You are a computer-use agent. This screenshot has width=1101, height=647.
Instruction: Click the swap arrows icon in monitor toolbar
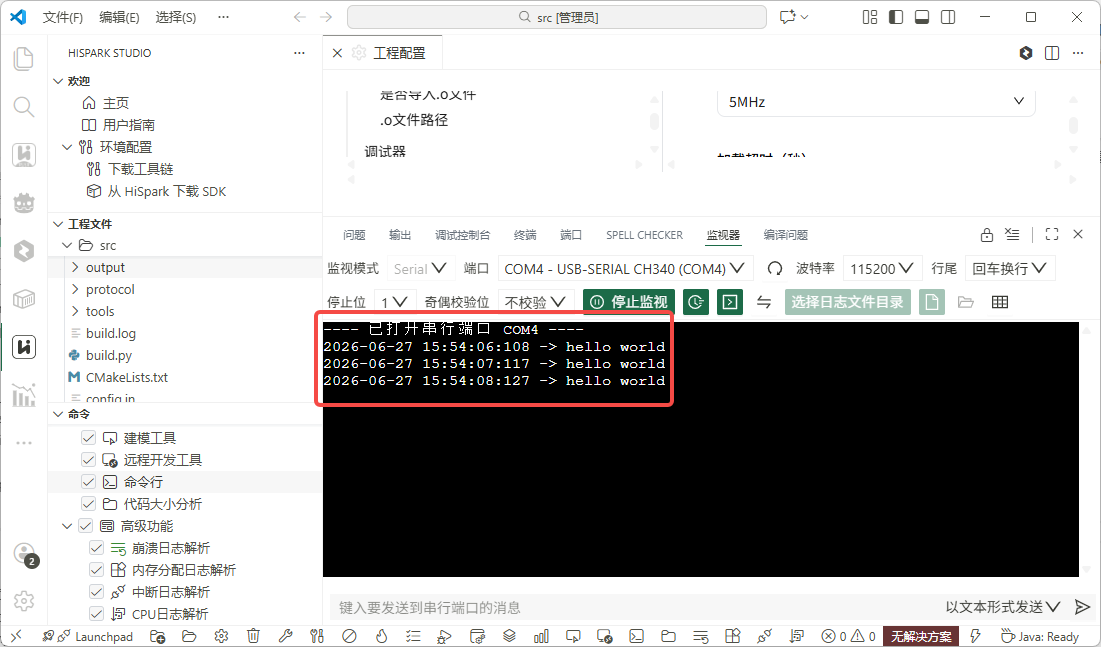(x=764, y=302)
